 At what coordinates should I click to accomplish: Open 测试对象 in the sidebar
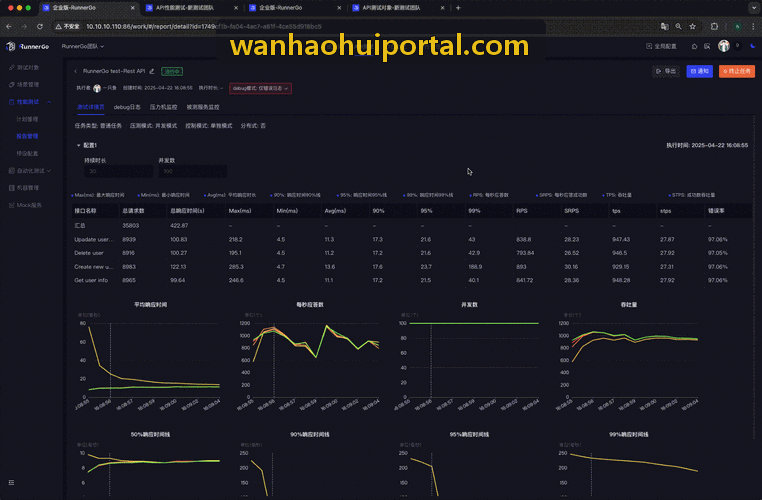tap(24, 68)
